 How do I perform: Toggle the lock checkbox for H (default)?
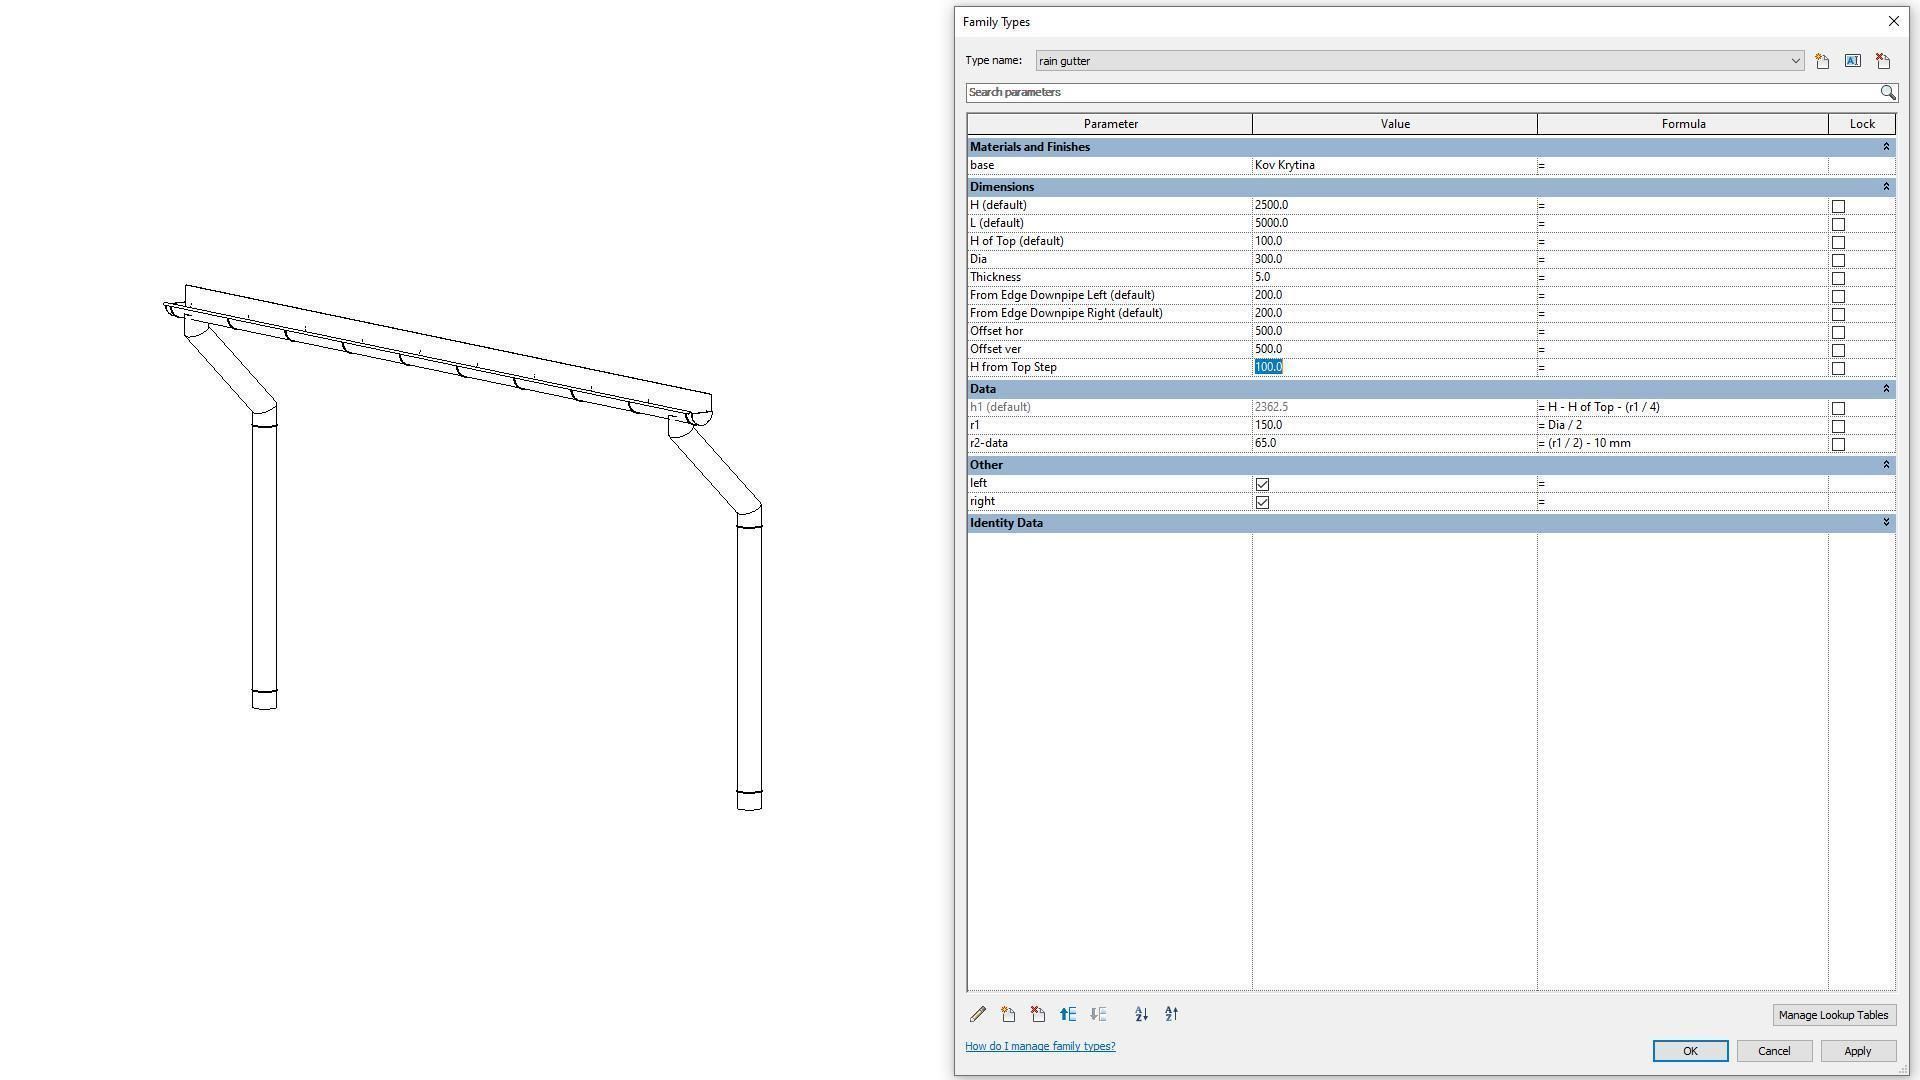pos(1838,206)
